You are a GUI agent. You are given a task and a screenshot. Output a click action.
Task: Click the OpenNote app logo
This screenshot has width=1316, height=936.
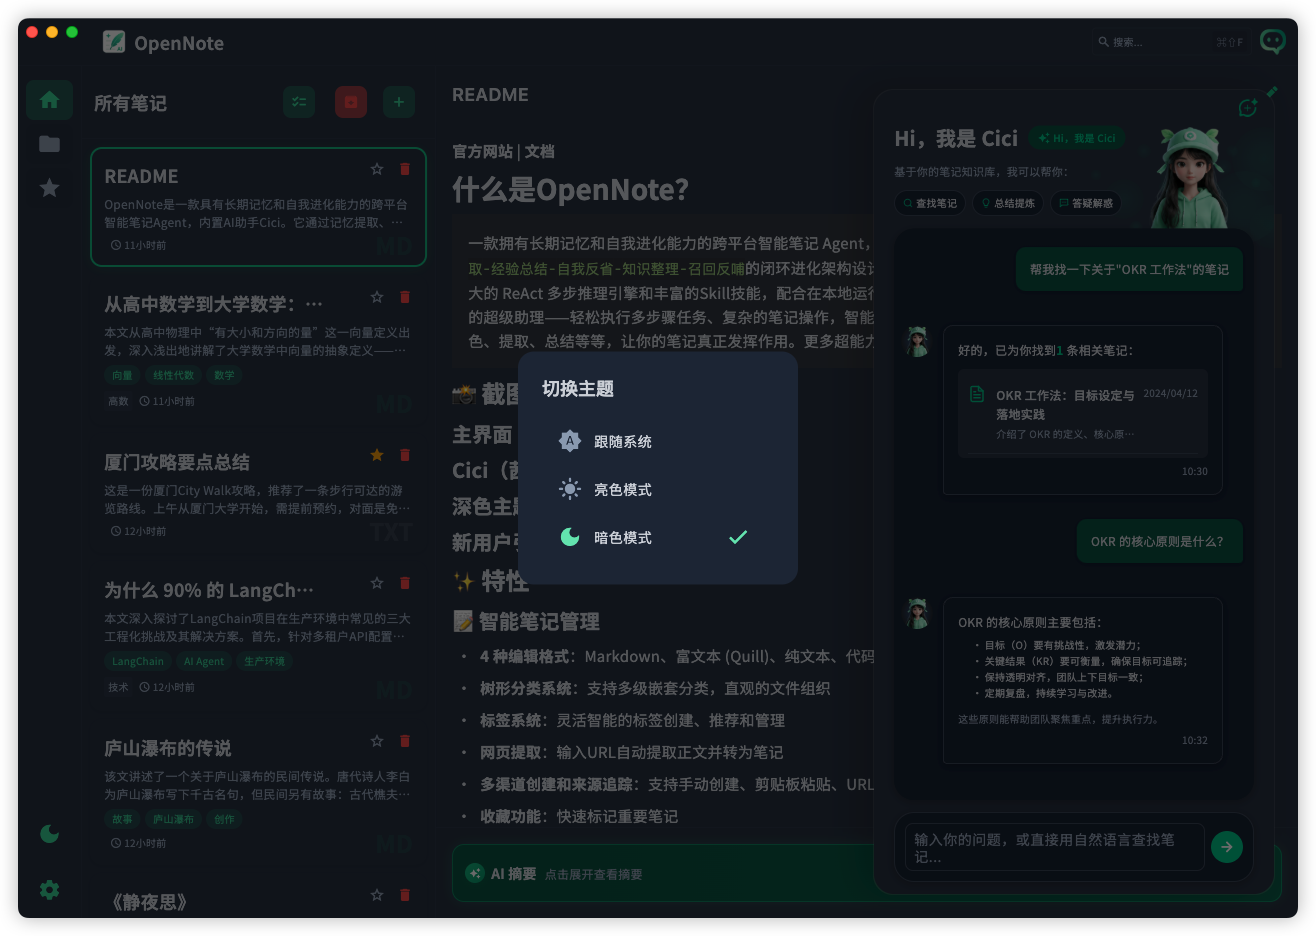(114, 42)
